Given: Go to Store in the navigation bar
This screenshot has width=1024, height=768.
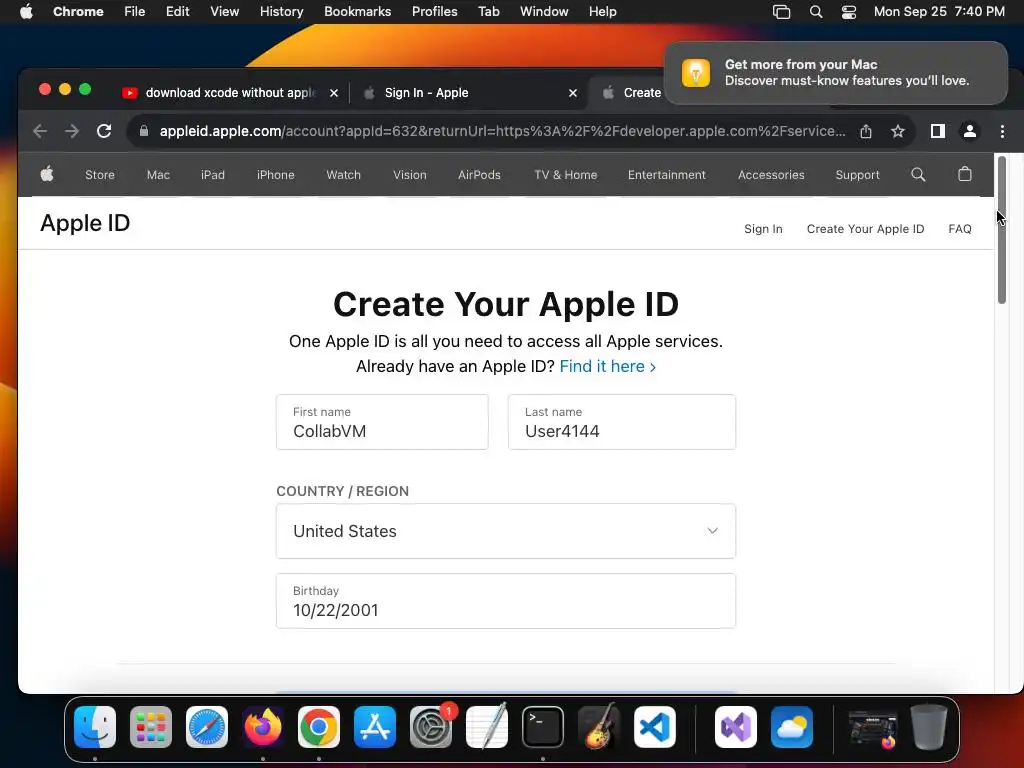Looking at the screenshot, I should tap(100, 174).
